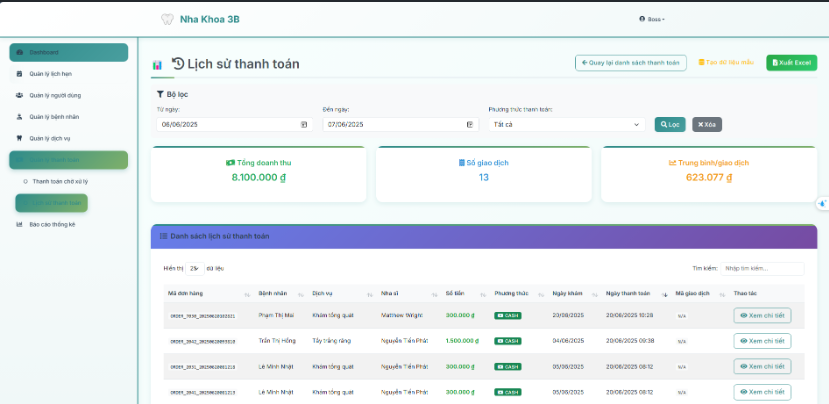Go to Dashboard in the sidebar
Image resolution: width=829 pixels, height=404 pixels.
pos(68,52)
